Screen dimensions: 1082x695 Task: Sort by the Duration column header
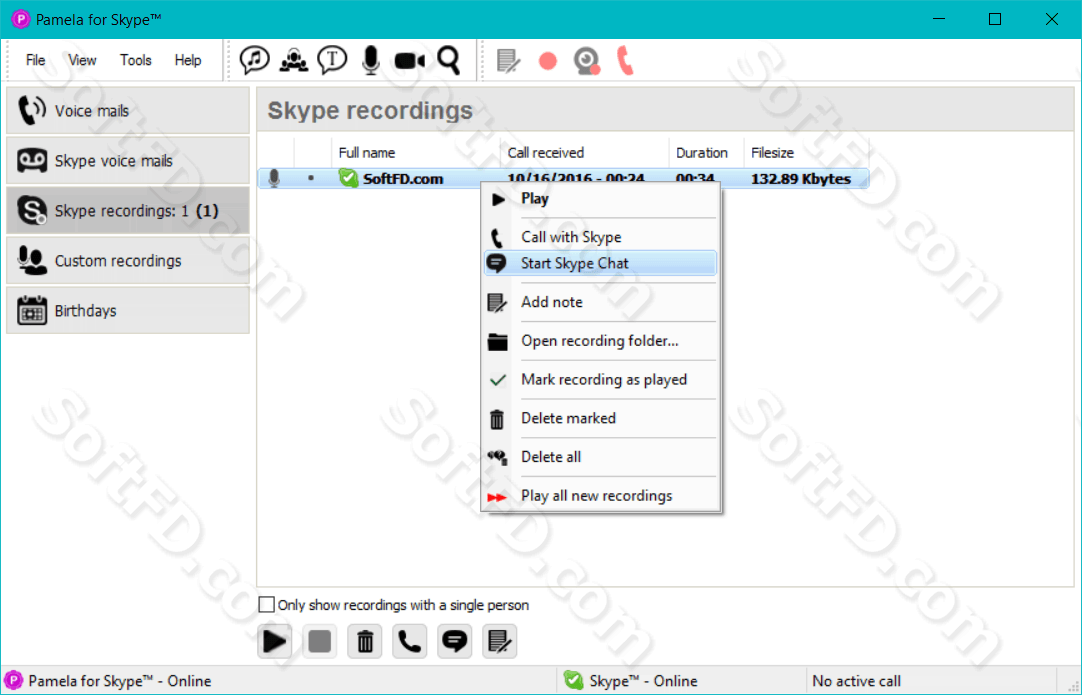pyautogui.click(x=706, y=153)
